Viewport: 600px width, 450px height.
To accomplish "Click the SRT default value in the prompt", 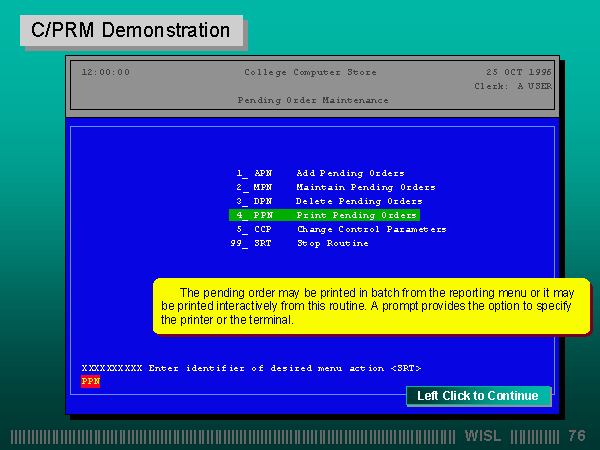I will click(405, 368).
